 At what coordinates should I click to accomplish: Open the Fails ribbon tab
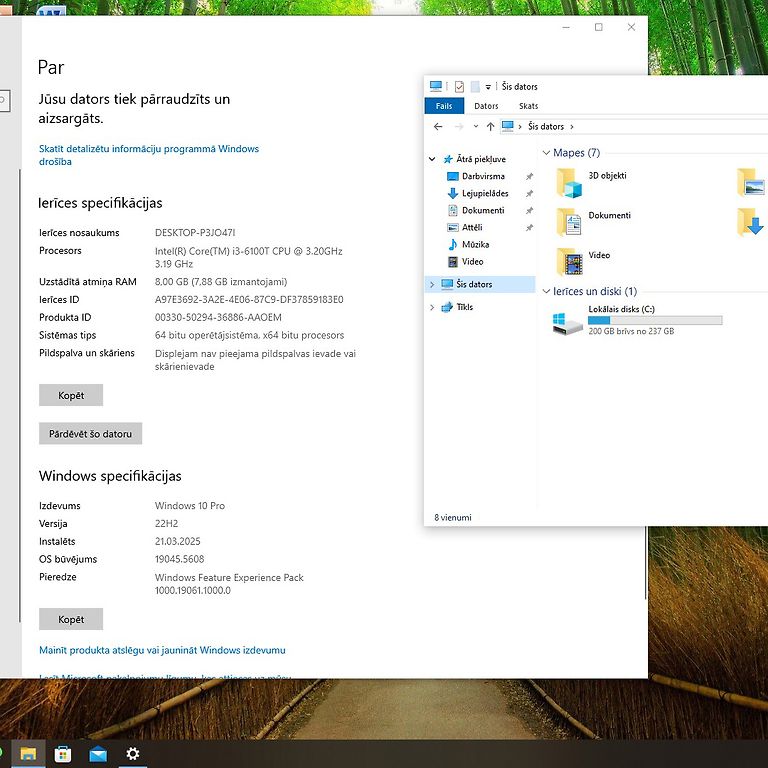(x=444, y=106)
